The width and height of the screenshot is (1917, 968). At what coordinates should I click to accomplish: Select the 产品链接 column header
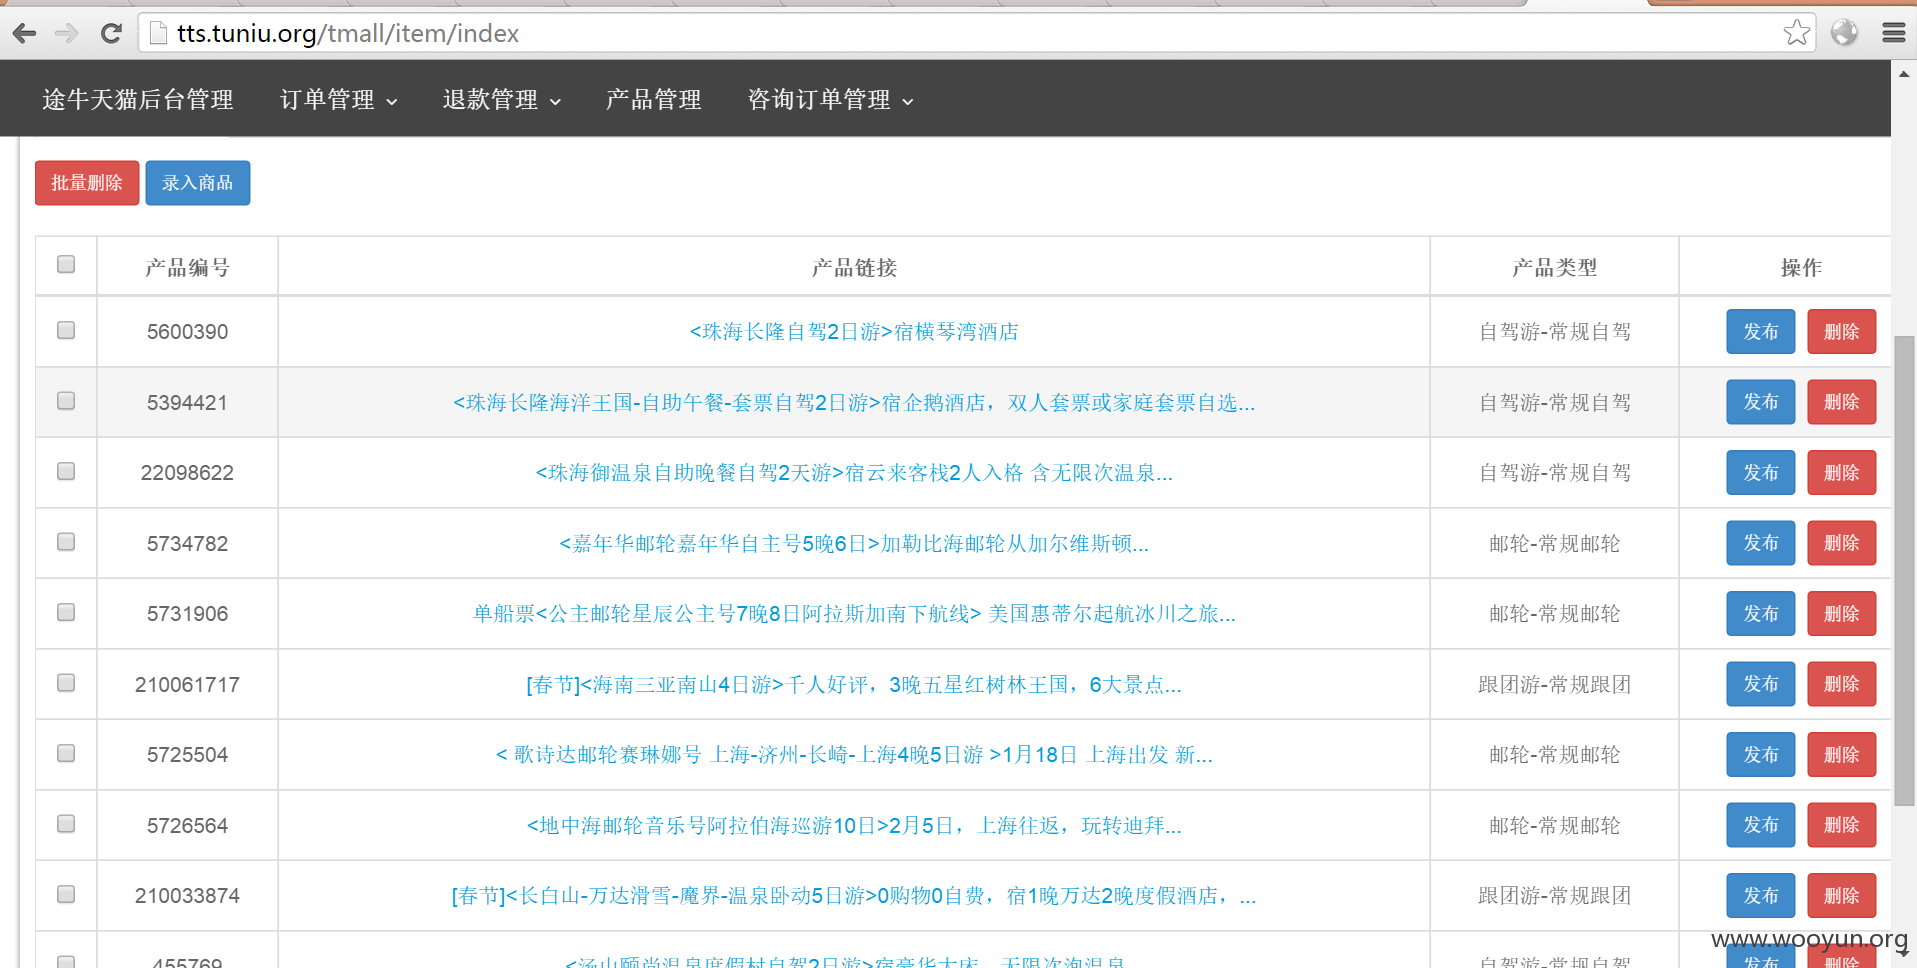click(x=854, y=267)
